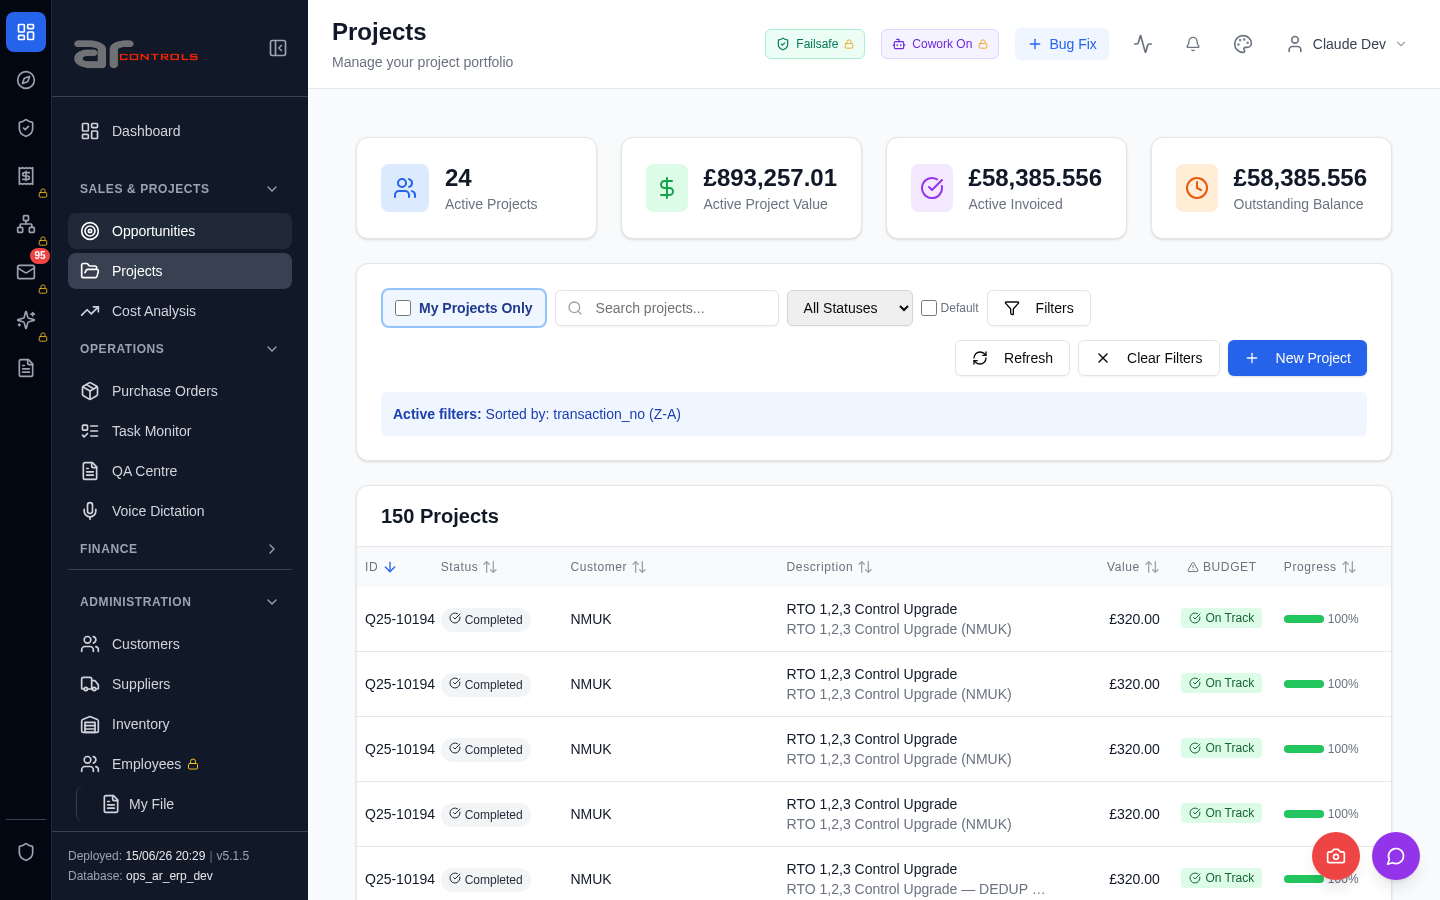Open the network hierarchy icon in left rail
Viewport: 1440px width, 900px height.
pyautogui.click(x=26, y=224)
